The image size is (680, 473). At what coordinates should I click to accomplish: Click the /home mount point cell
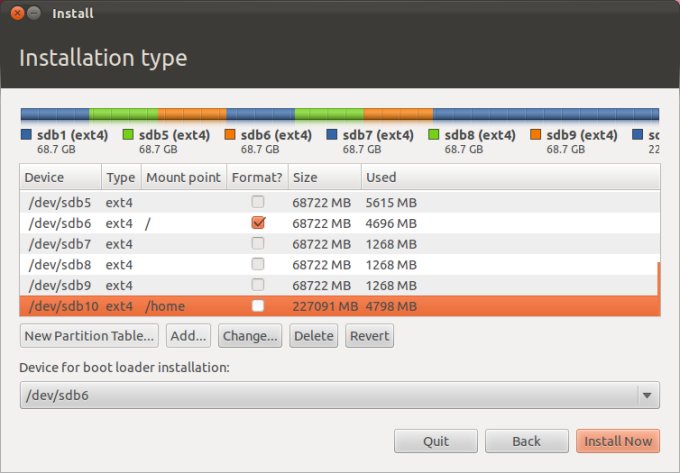click(x=165, y=306)
